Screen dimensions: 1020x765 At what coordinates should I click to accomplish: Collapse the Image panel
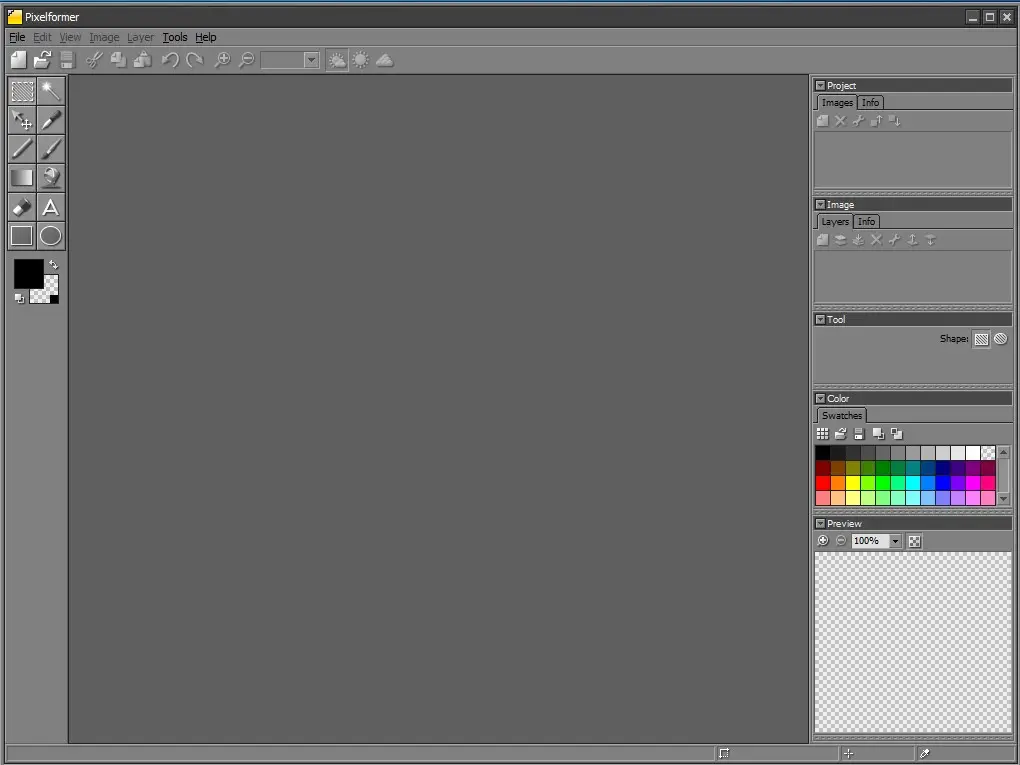tap(820, 204)
